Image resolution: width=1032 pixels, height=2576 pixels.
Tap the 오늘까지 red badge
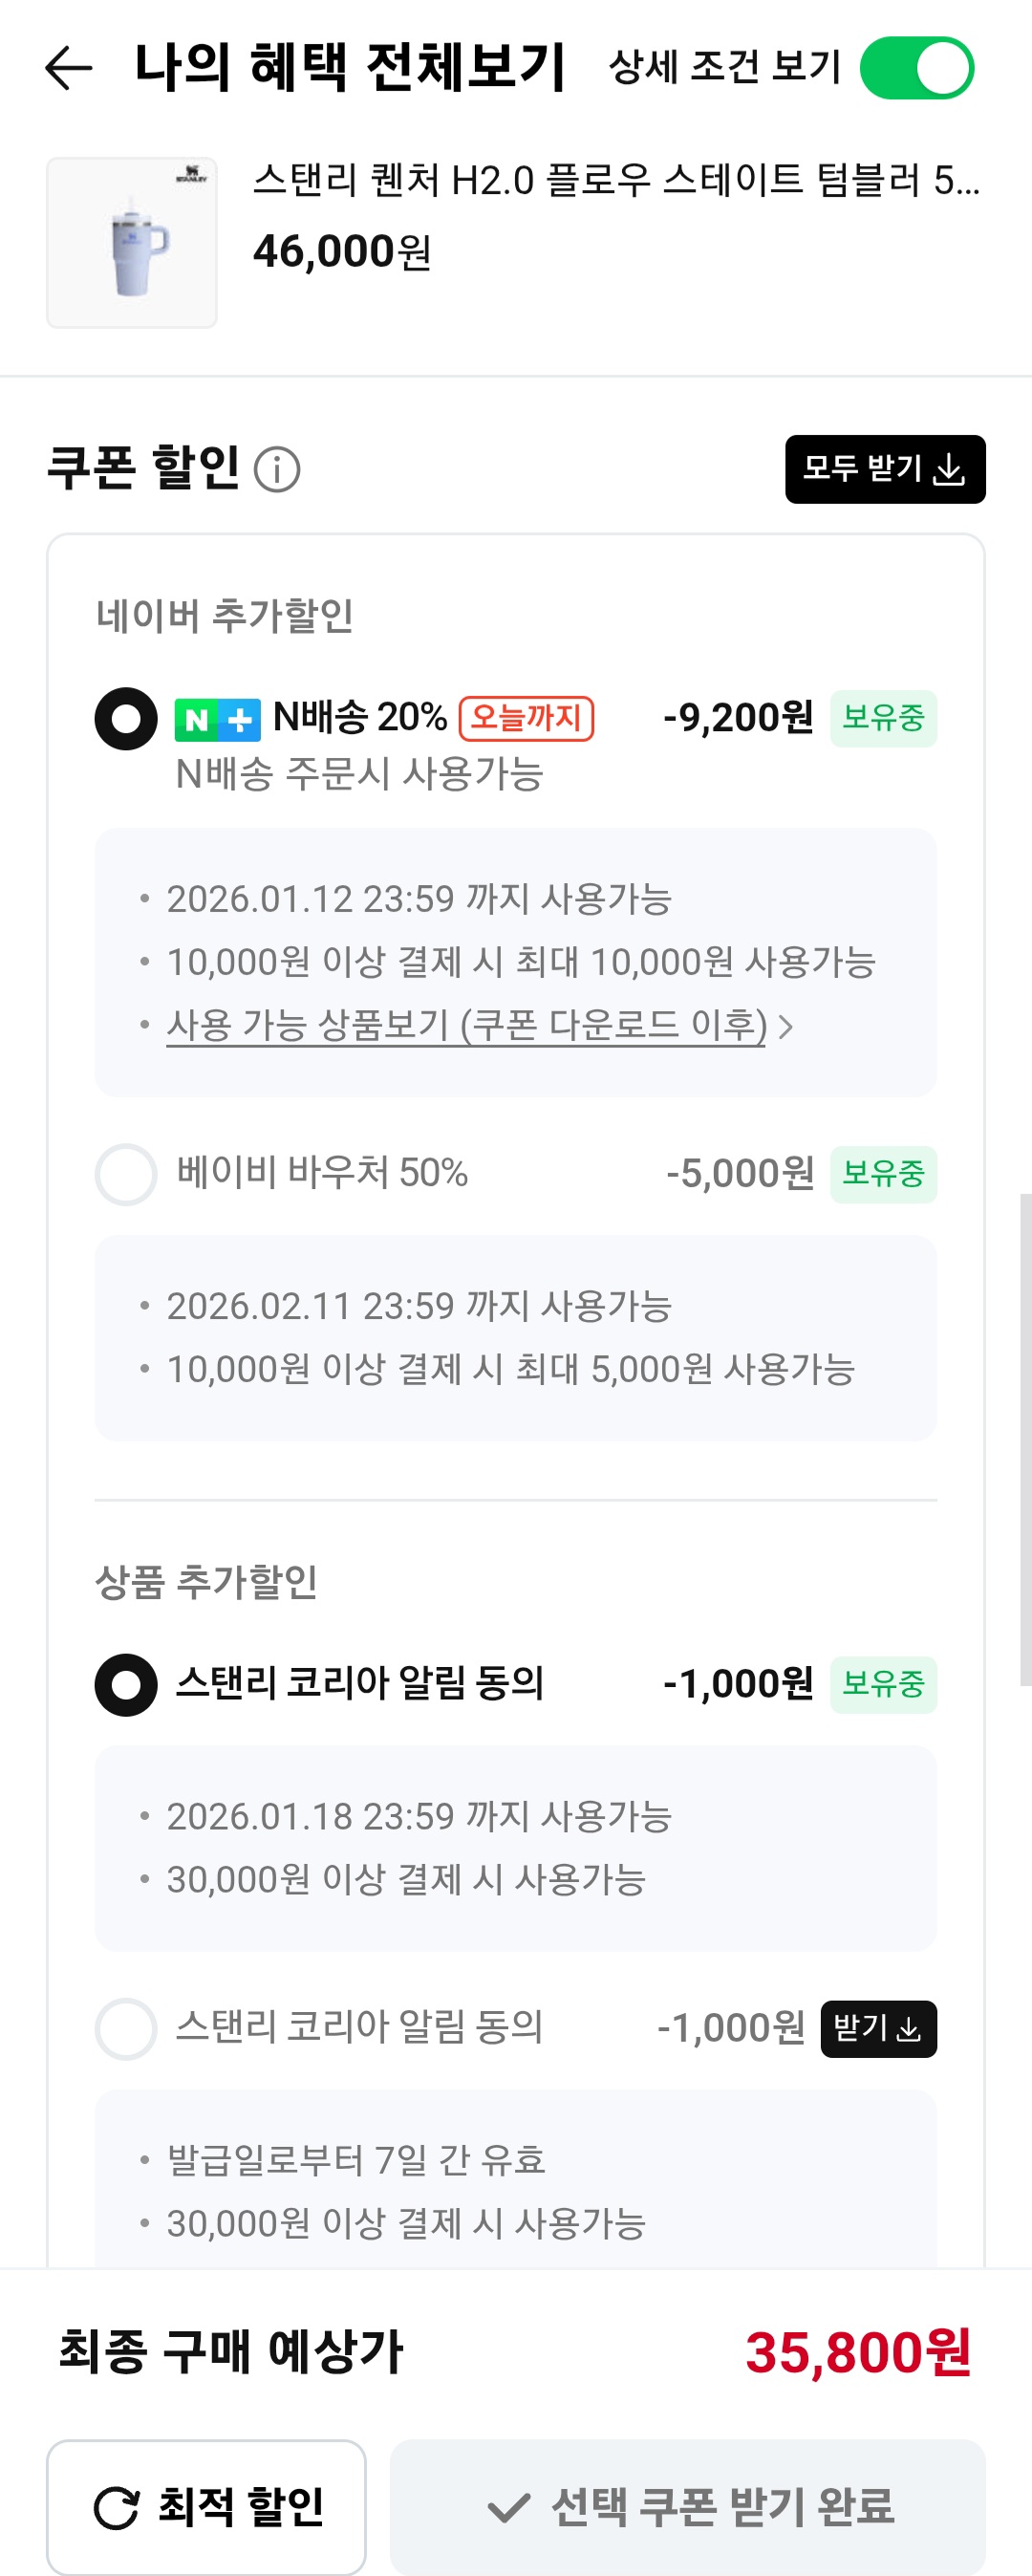(x=526, y=718)
